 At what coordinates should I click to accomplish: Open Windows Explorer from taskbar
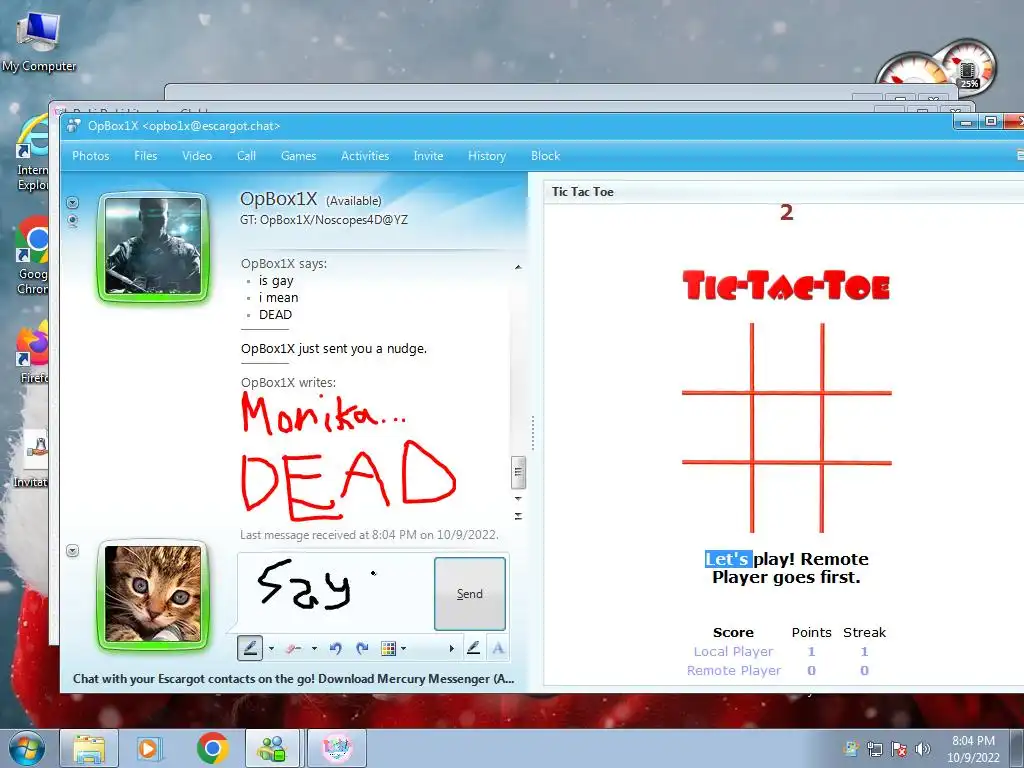pyautogui.click(x=89, y=748)
